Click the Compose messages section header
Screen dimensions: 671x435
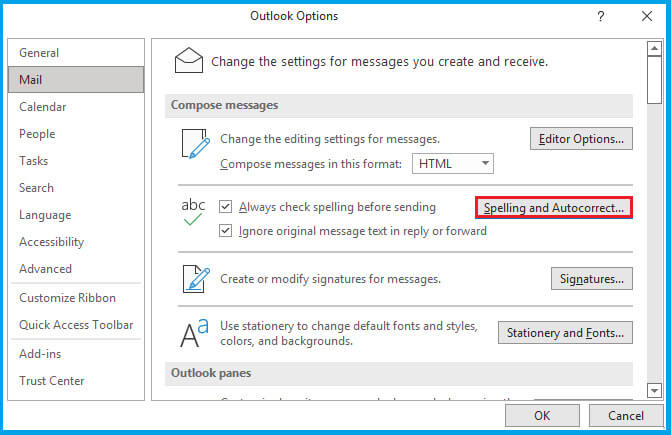399,106
